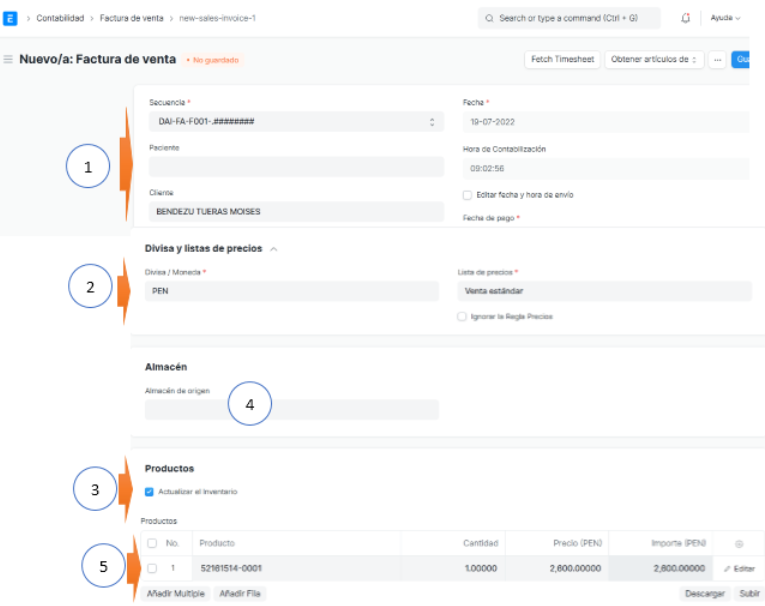Open the notifications bell icon
The image size is (765, 606).
(685, 18)
